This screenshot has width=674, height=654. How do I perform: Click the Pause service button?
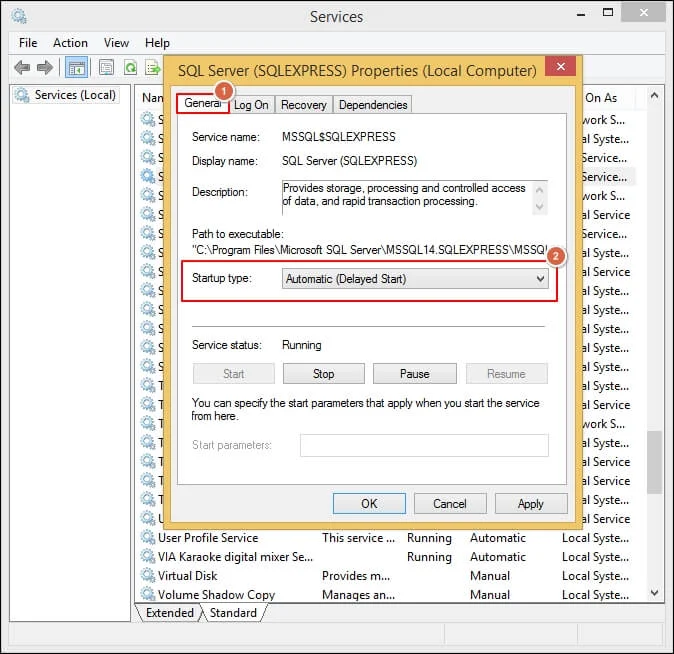[x=414, y=374]
